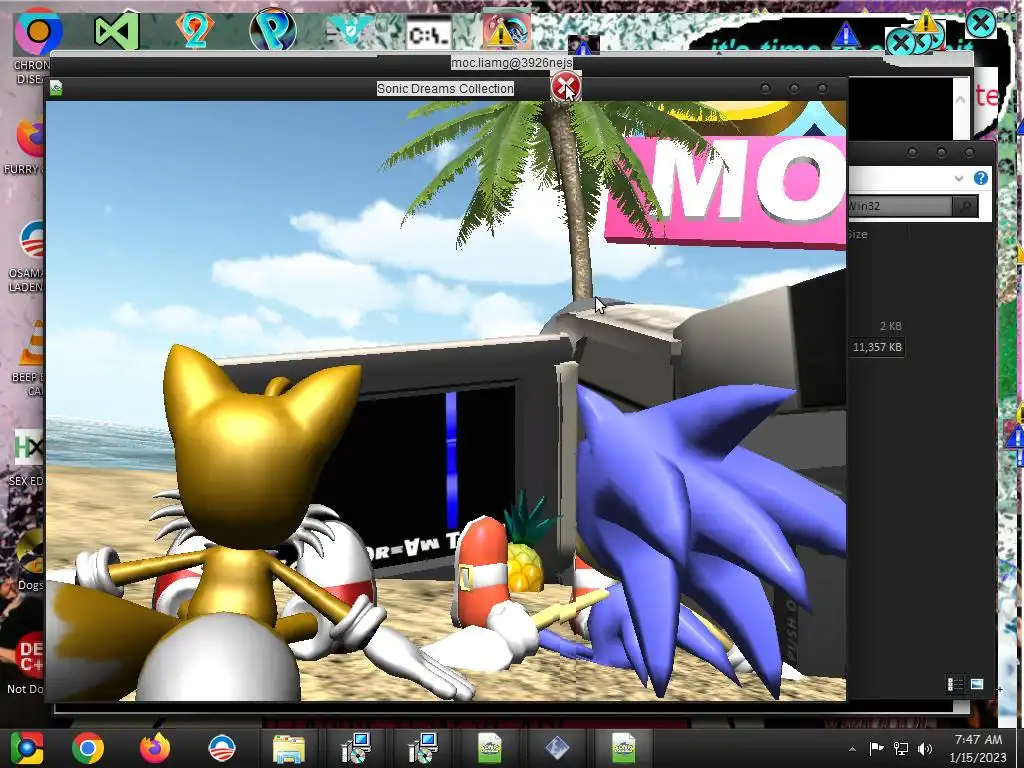Launch Google Chrome from the taskbar
Viewport: 1024px width, 768px height.
(x=88, y=748)
